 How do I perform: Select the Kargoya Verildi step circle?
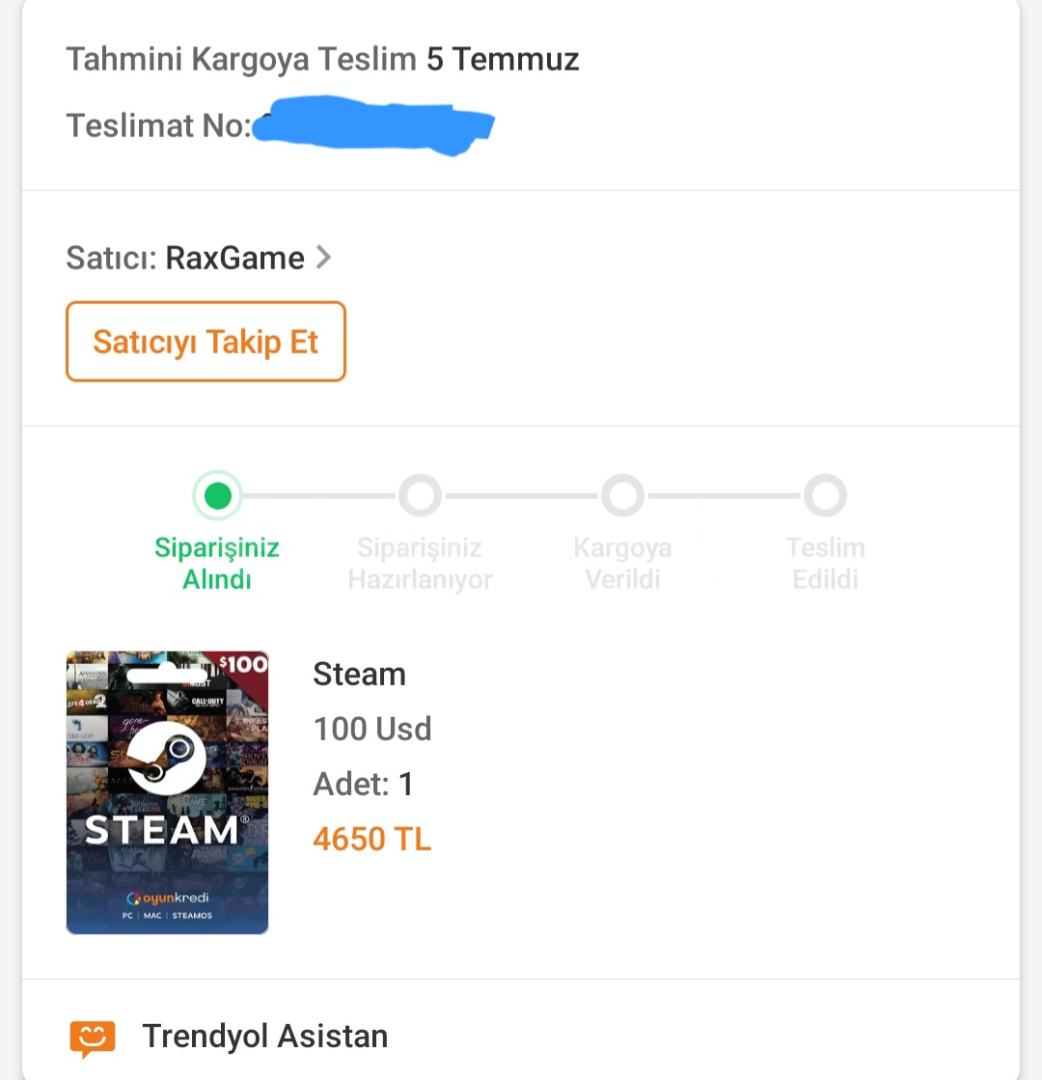coord(623,495)
